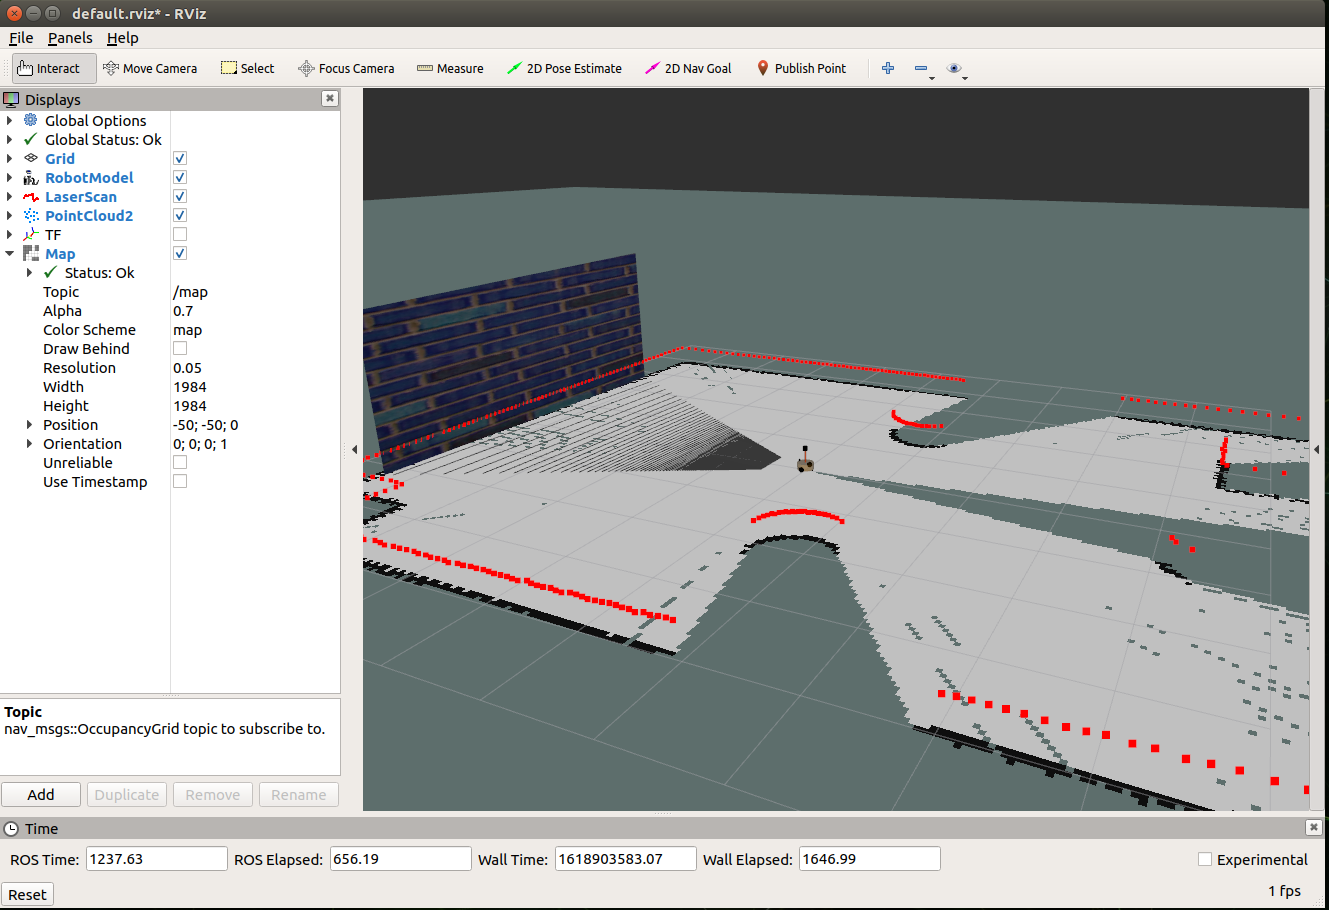This screenshot has height=910, width=1329.
Task: Click inside the Wall Time input field
Action: 625,858
